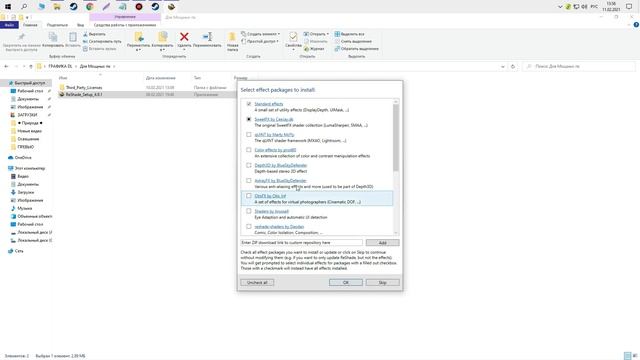Screen dimensions: 640x360
Task: Open the File Explorer taskbar icon
Action: tap(57, 7)
